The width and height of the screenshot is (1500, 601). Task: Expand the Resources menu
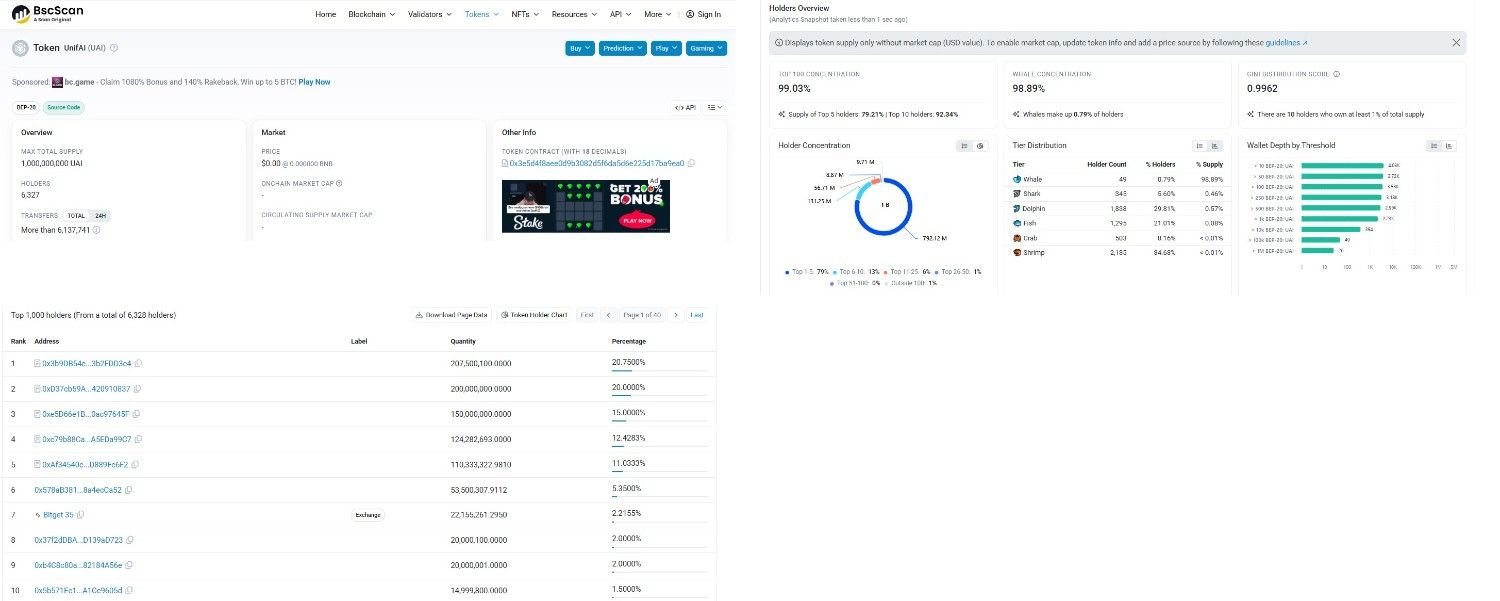[x=575, y=14]
